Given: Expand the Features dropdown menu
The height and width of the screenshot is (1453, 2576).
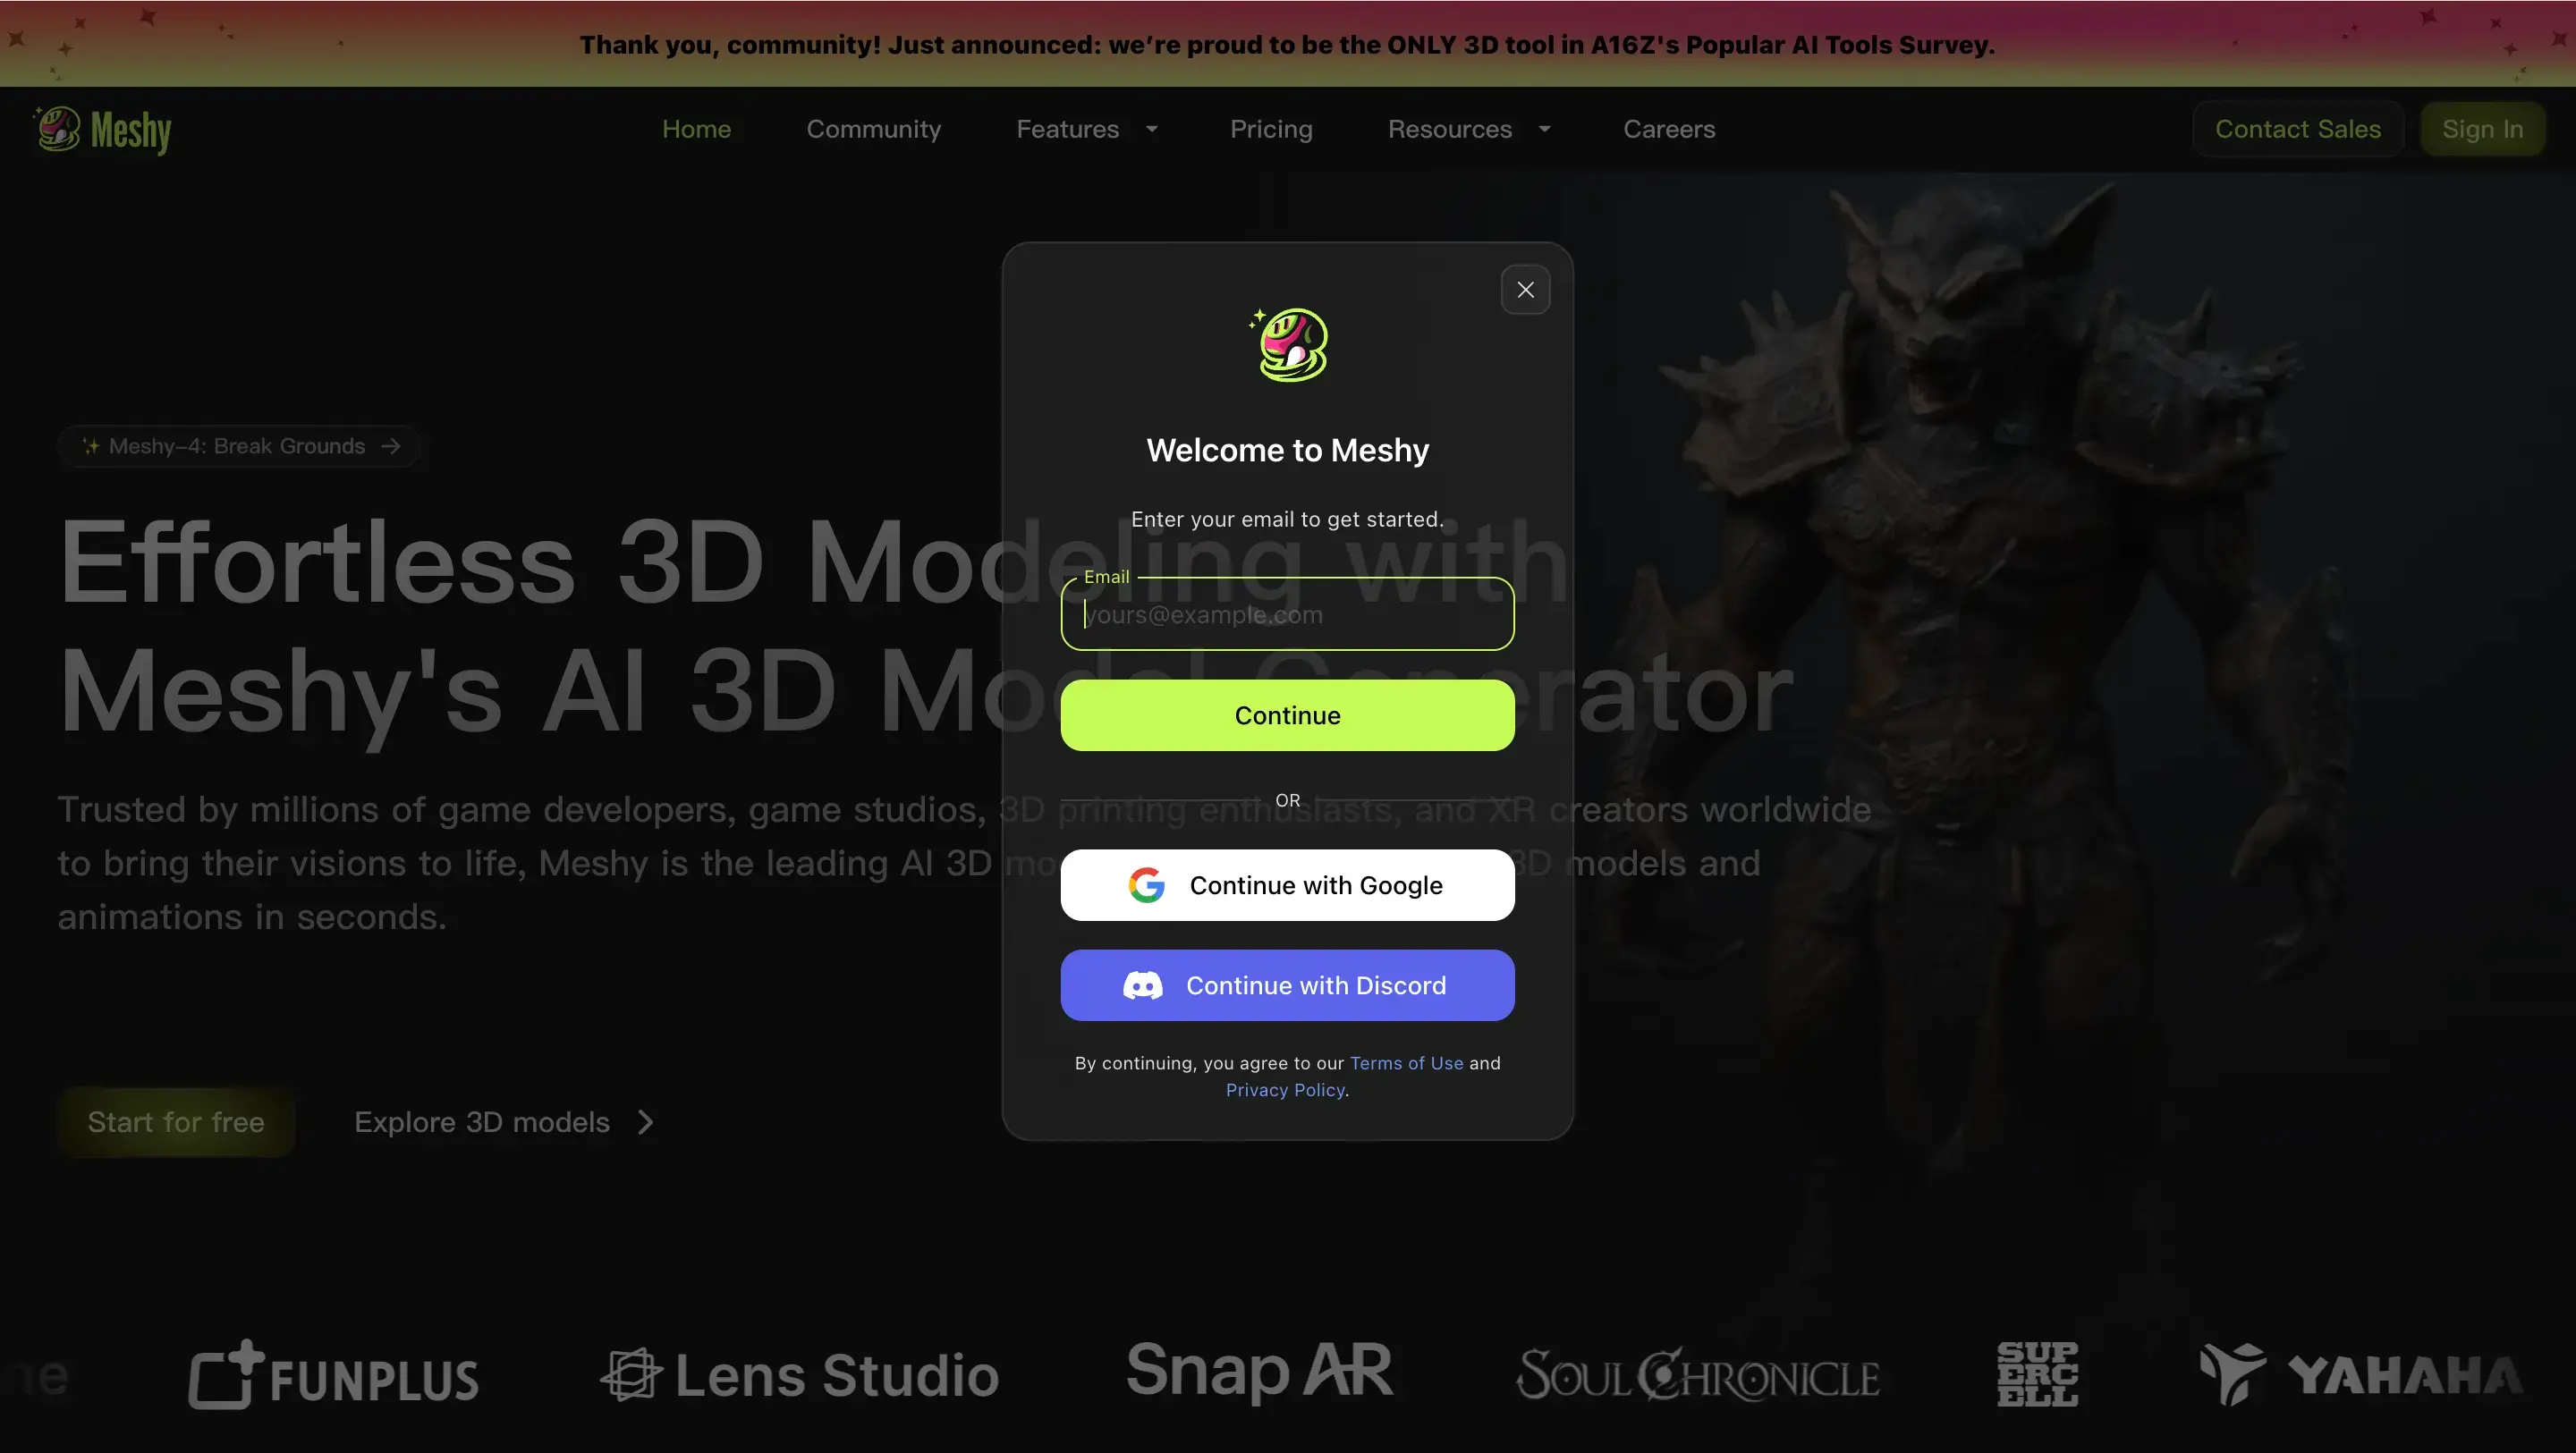Looking at the screenshot, I should [x=1086, y=129].
